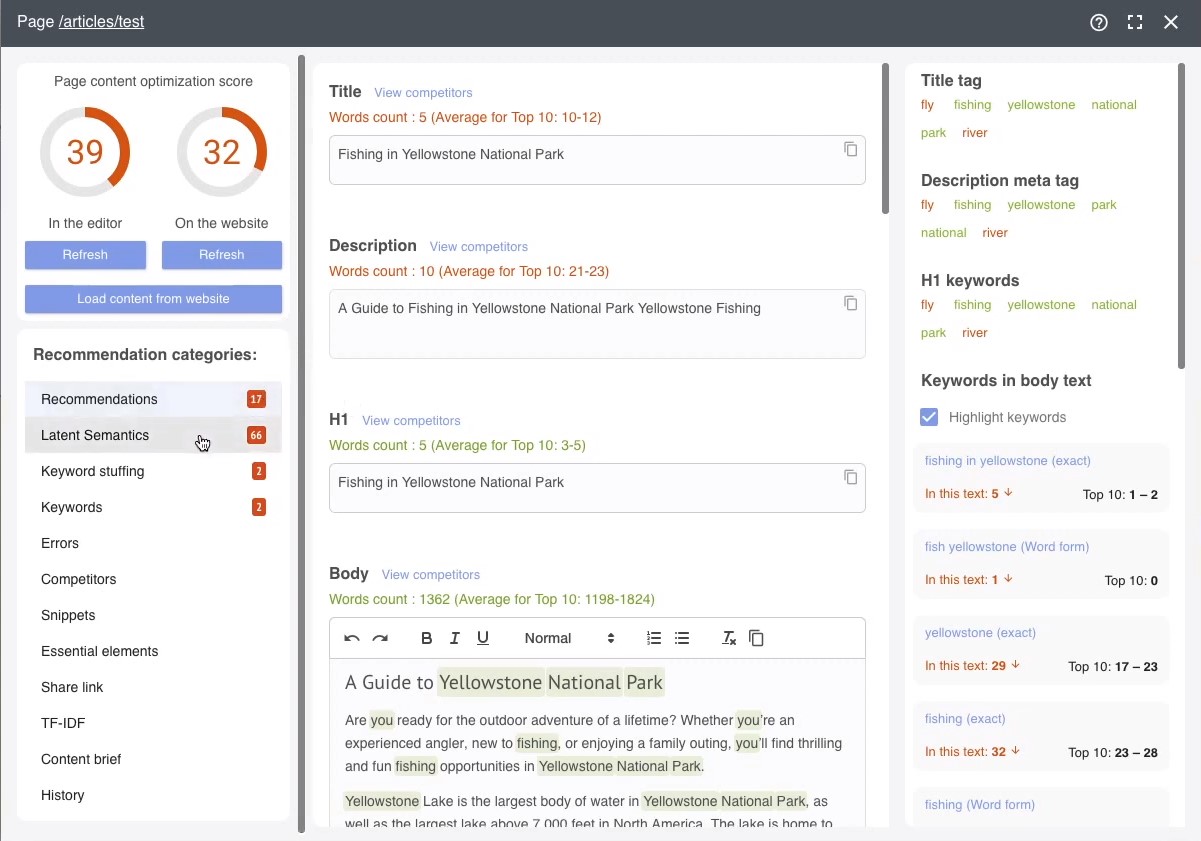Screen dimensions: 1201x841
Task: Open View competitors for the Description
Action: [479, 246]
